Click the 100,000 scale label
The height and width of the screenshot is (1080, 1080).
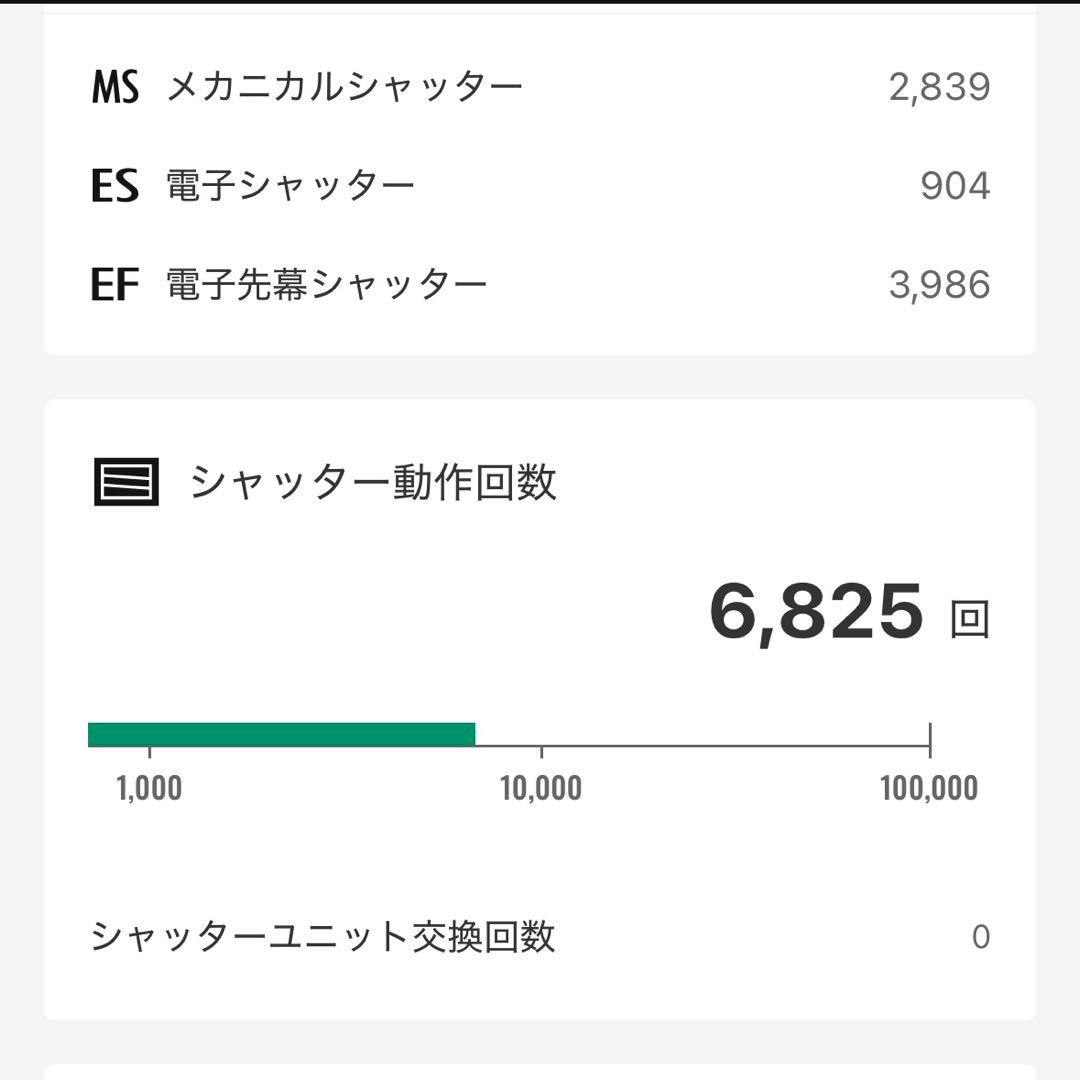click(932, 787)
